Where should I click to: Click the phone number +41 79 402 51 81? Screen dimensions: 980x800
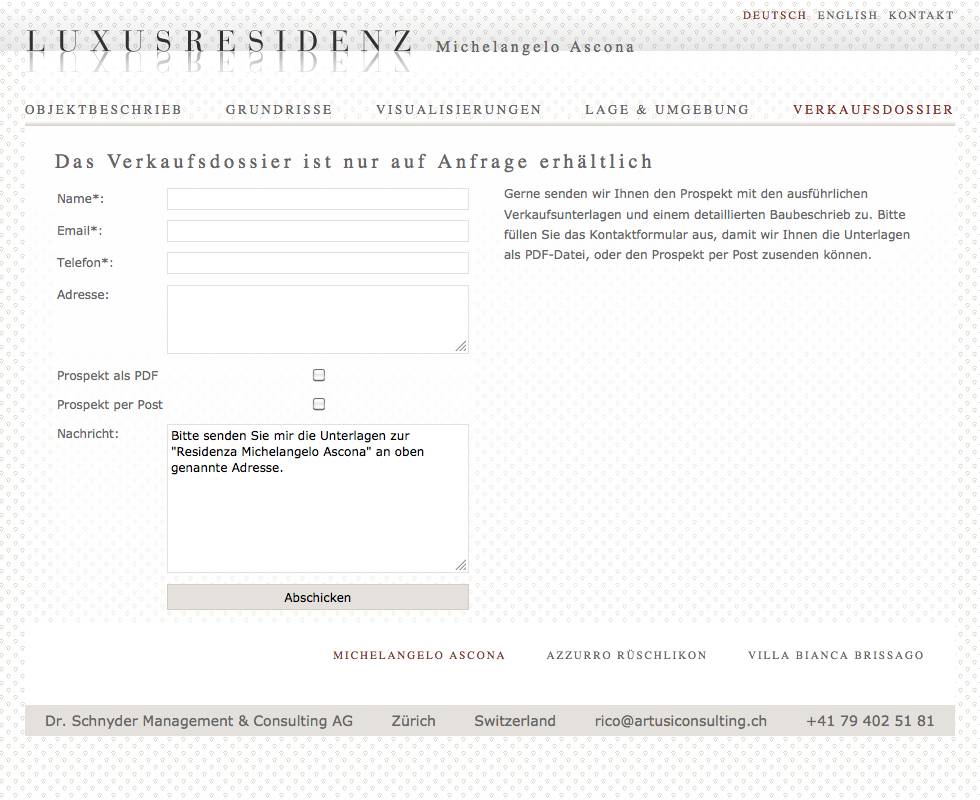[x=870, y=721]
